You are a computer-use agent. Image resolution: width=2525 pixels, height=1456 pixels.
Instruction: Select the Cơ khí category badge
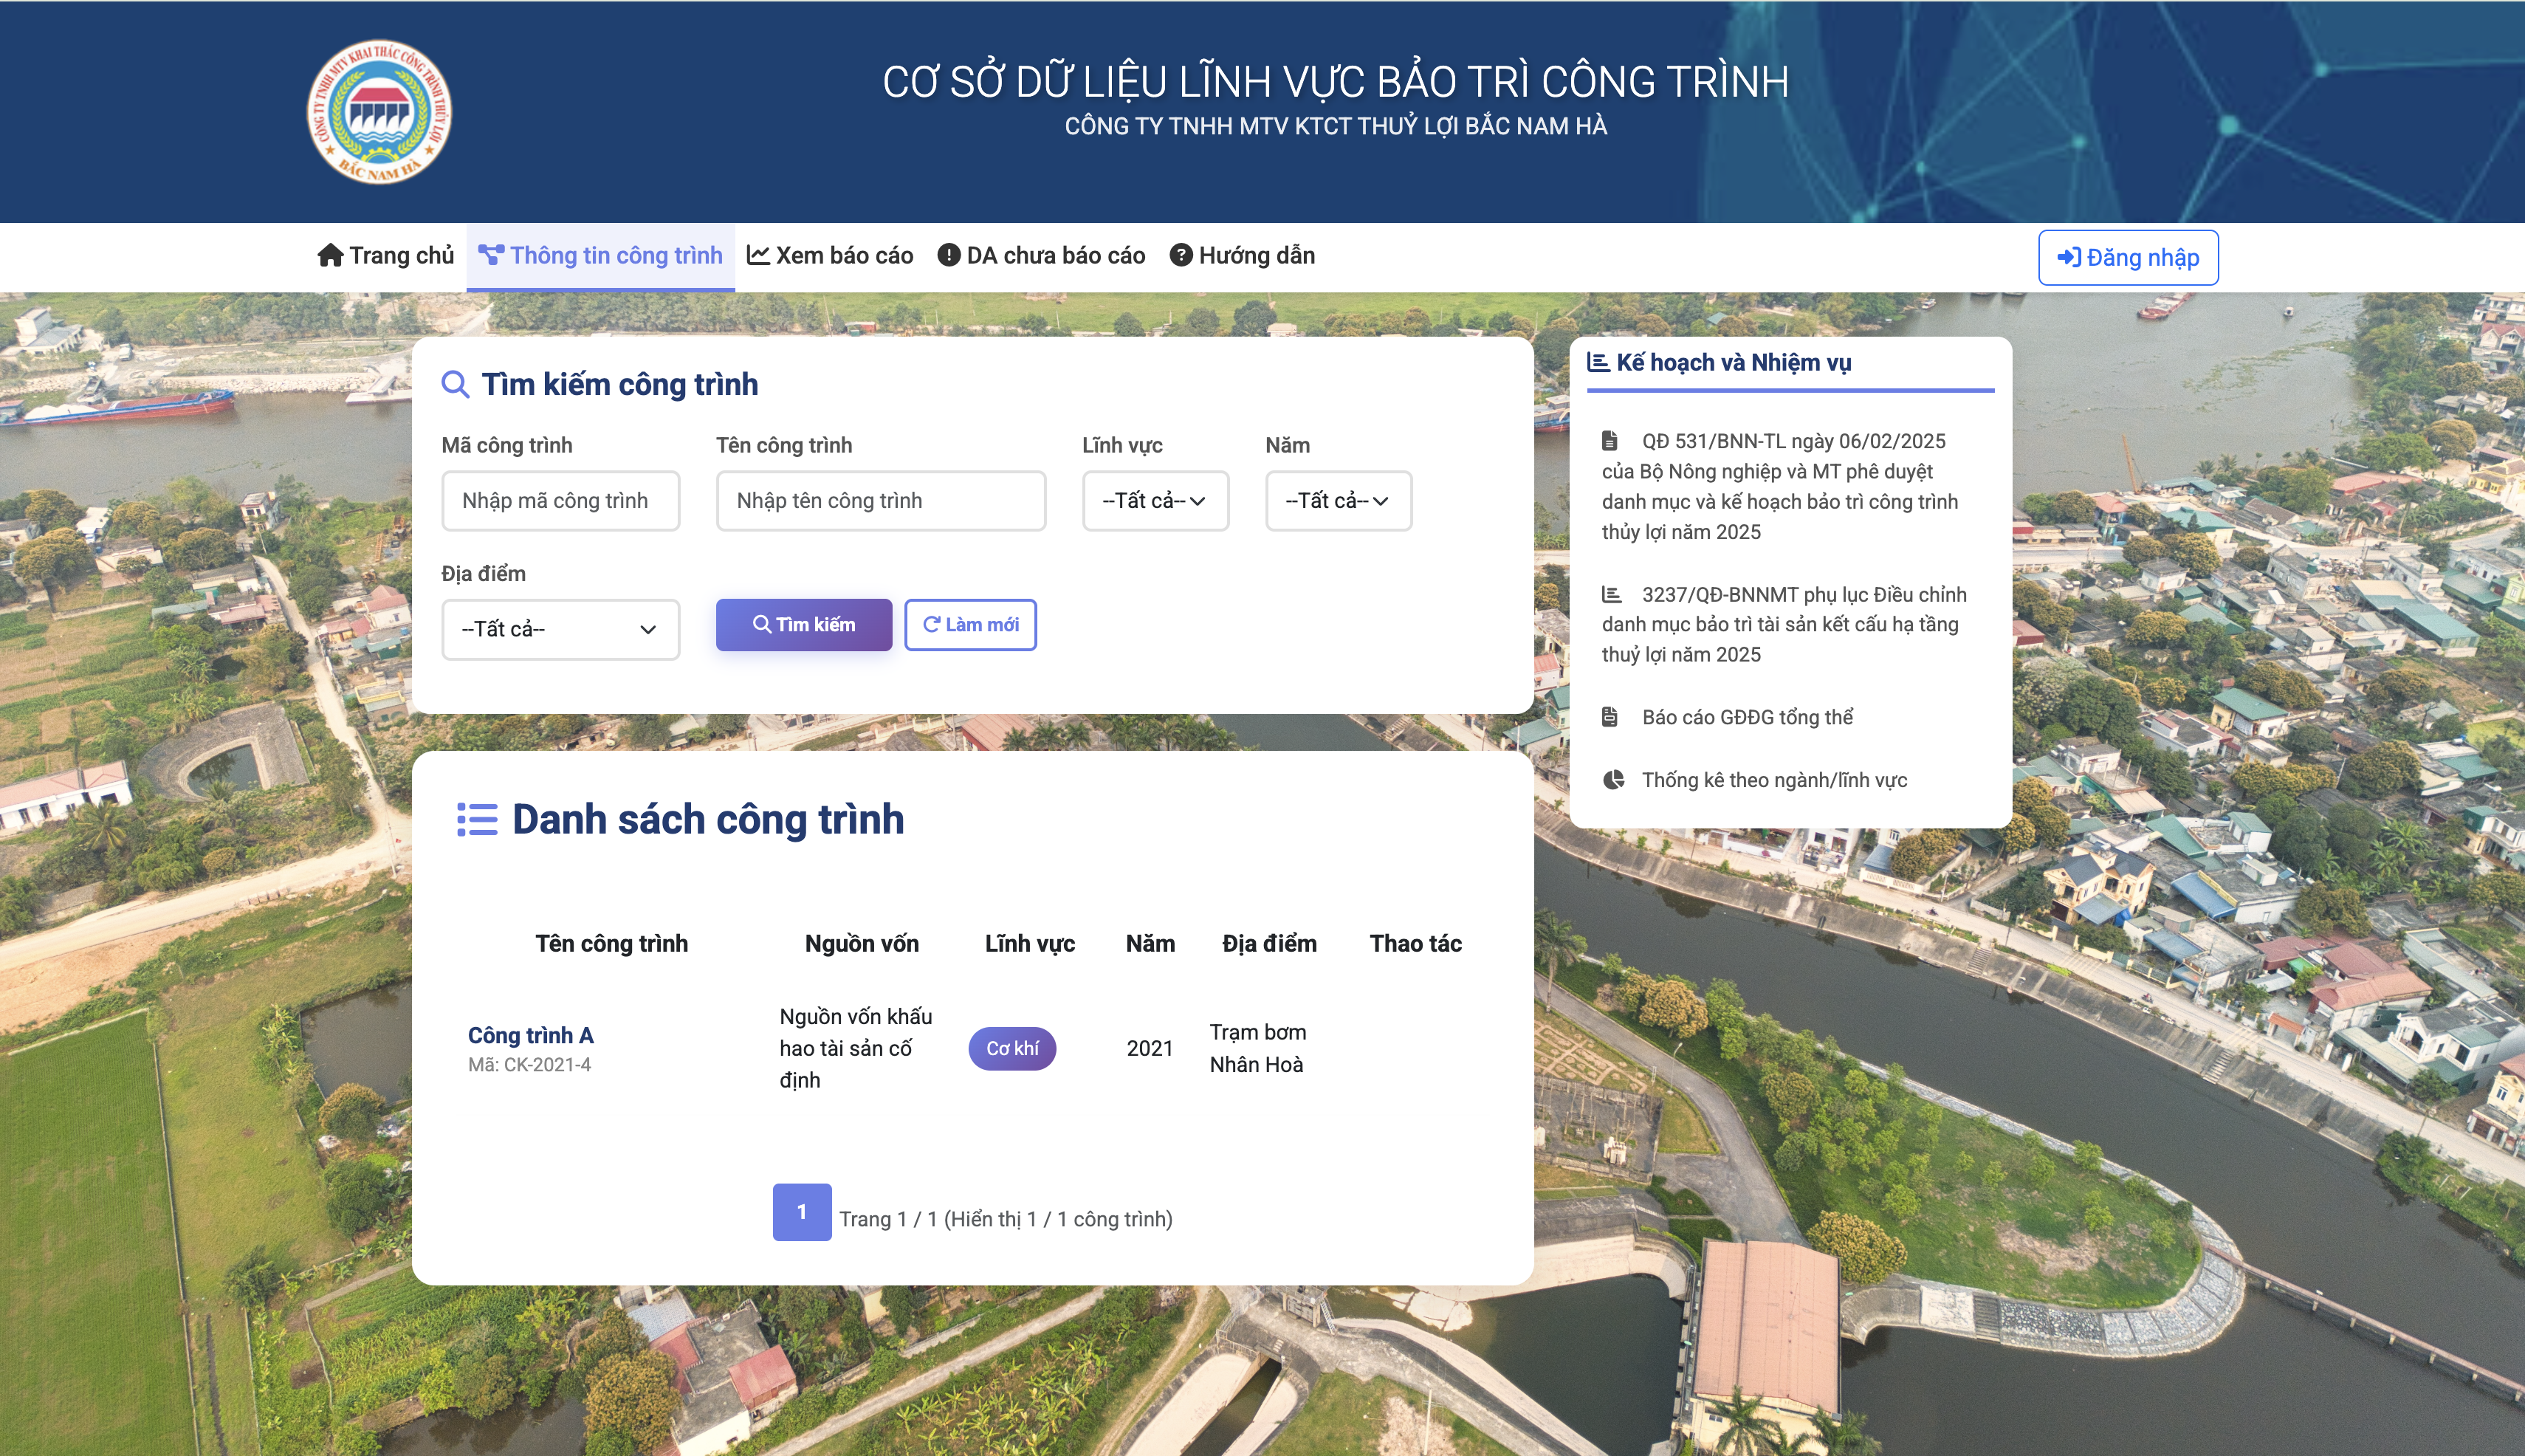1012,1049
